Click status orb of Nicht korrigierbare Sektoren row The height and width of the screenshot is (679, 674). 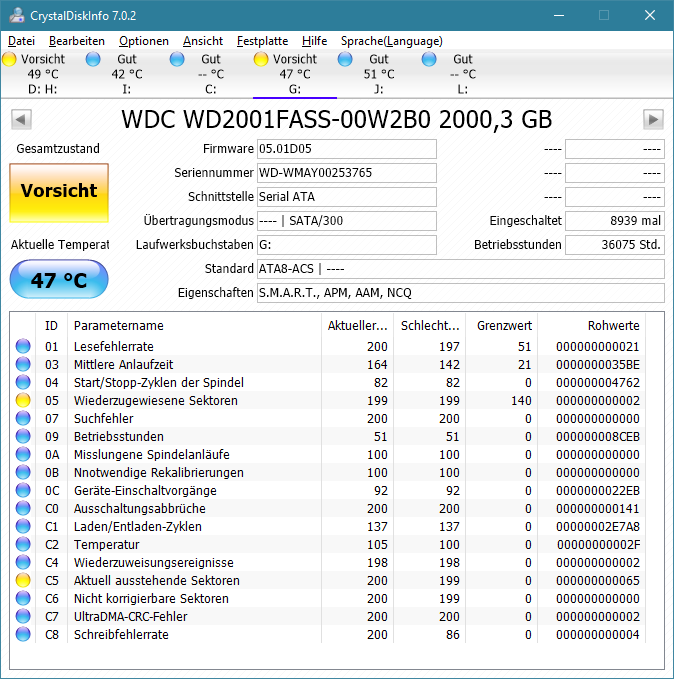23,598
